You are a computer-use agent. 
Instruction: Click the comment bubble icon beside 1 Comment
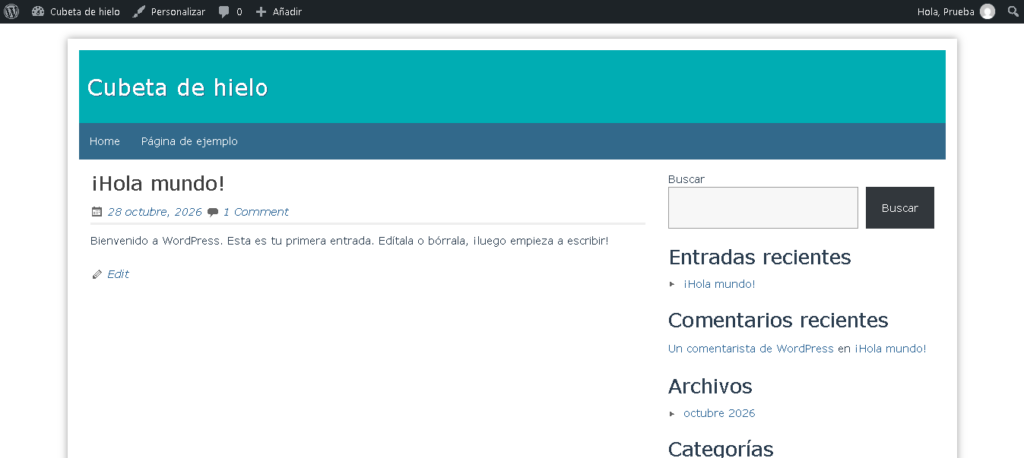(x=213, y=212)
